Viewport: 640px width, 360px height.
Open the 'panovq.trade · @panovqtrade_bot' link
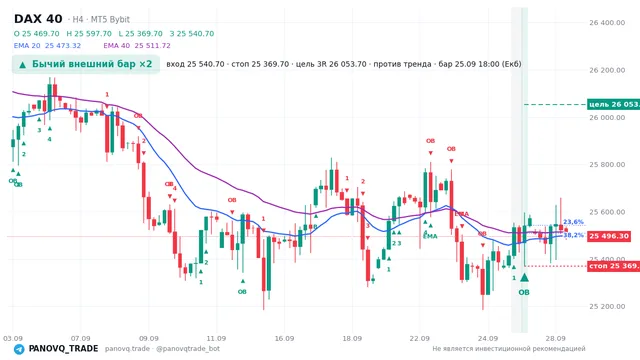pos(162,349)
